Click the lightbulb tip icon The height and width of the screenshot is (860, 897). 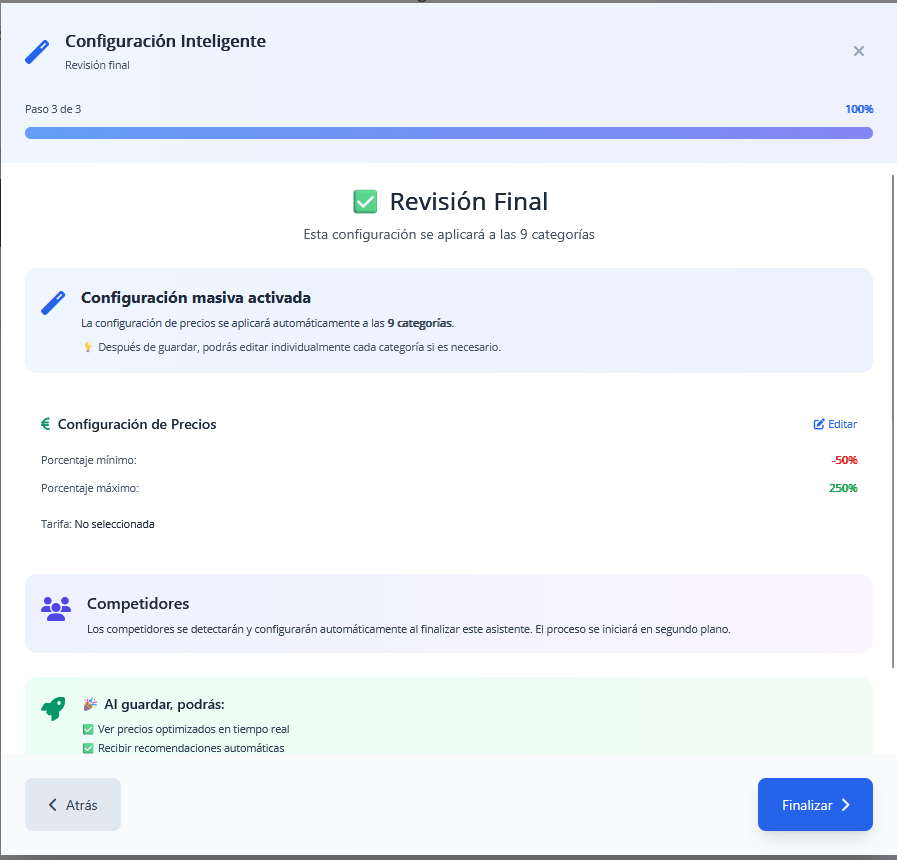pos(88,348)
